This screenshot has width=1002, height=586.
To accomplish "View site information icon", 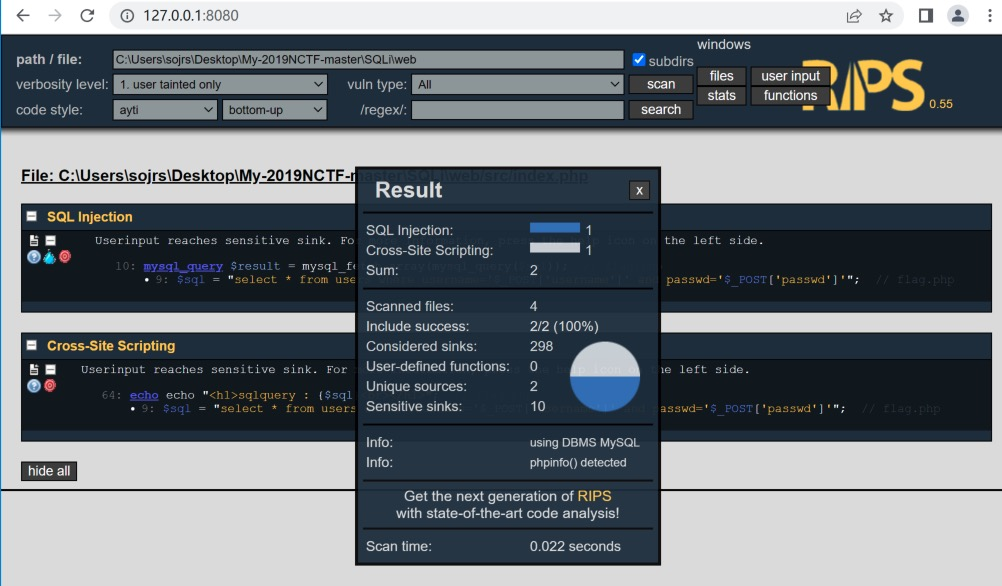I will point(127,15).
